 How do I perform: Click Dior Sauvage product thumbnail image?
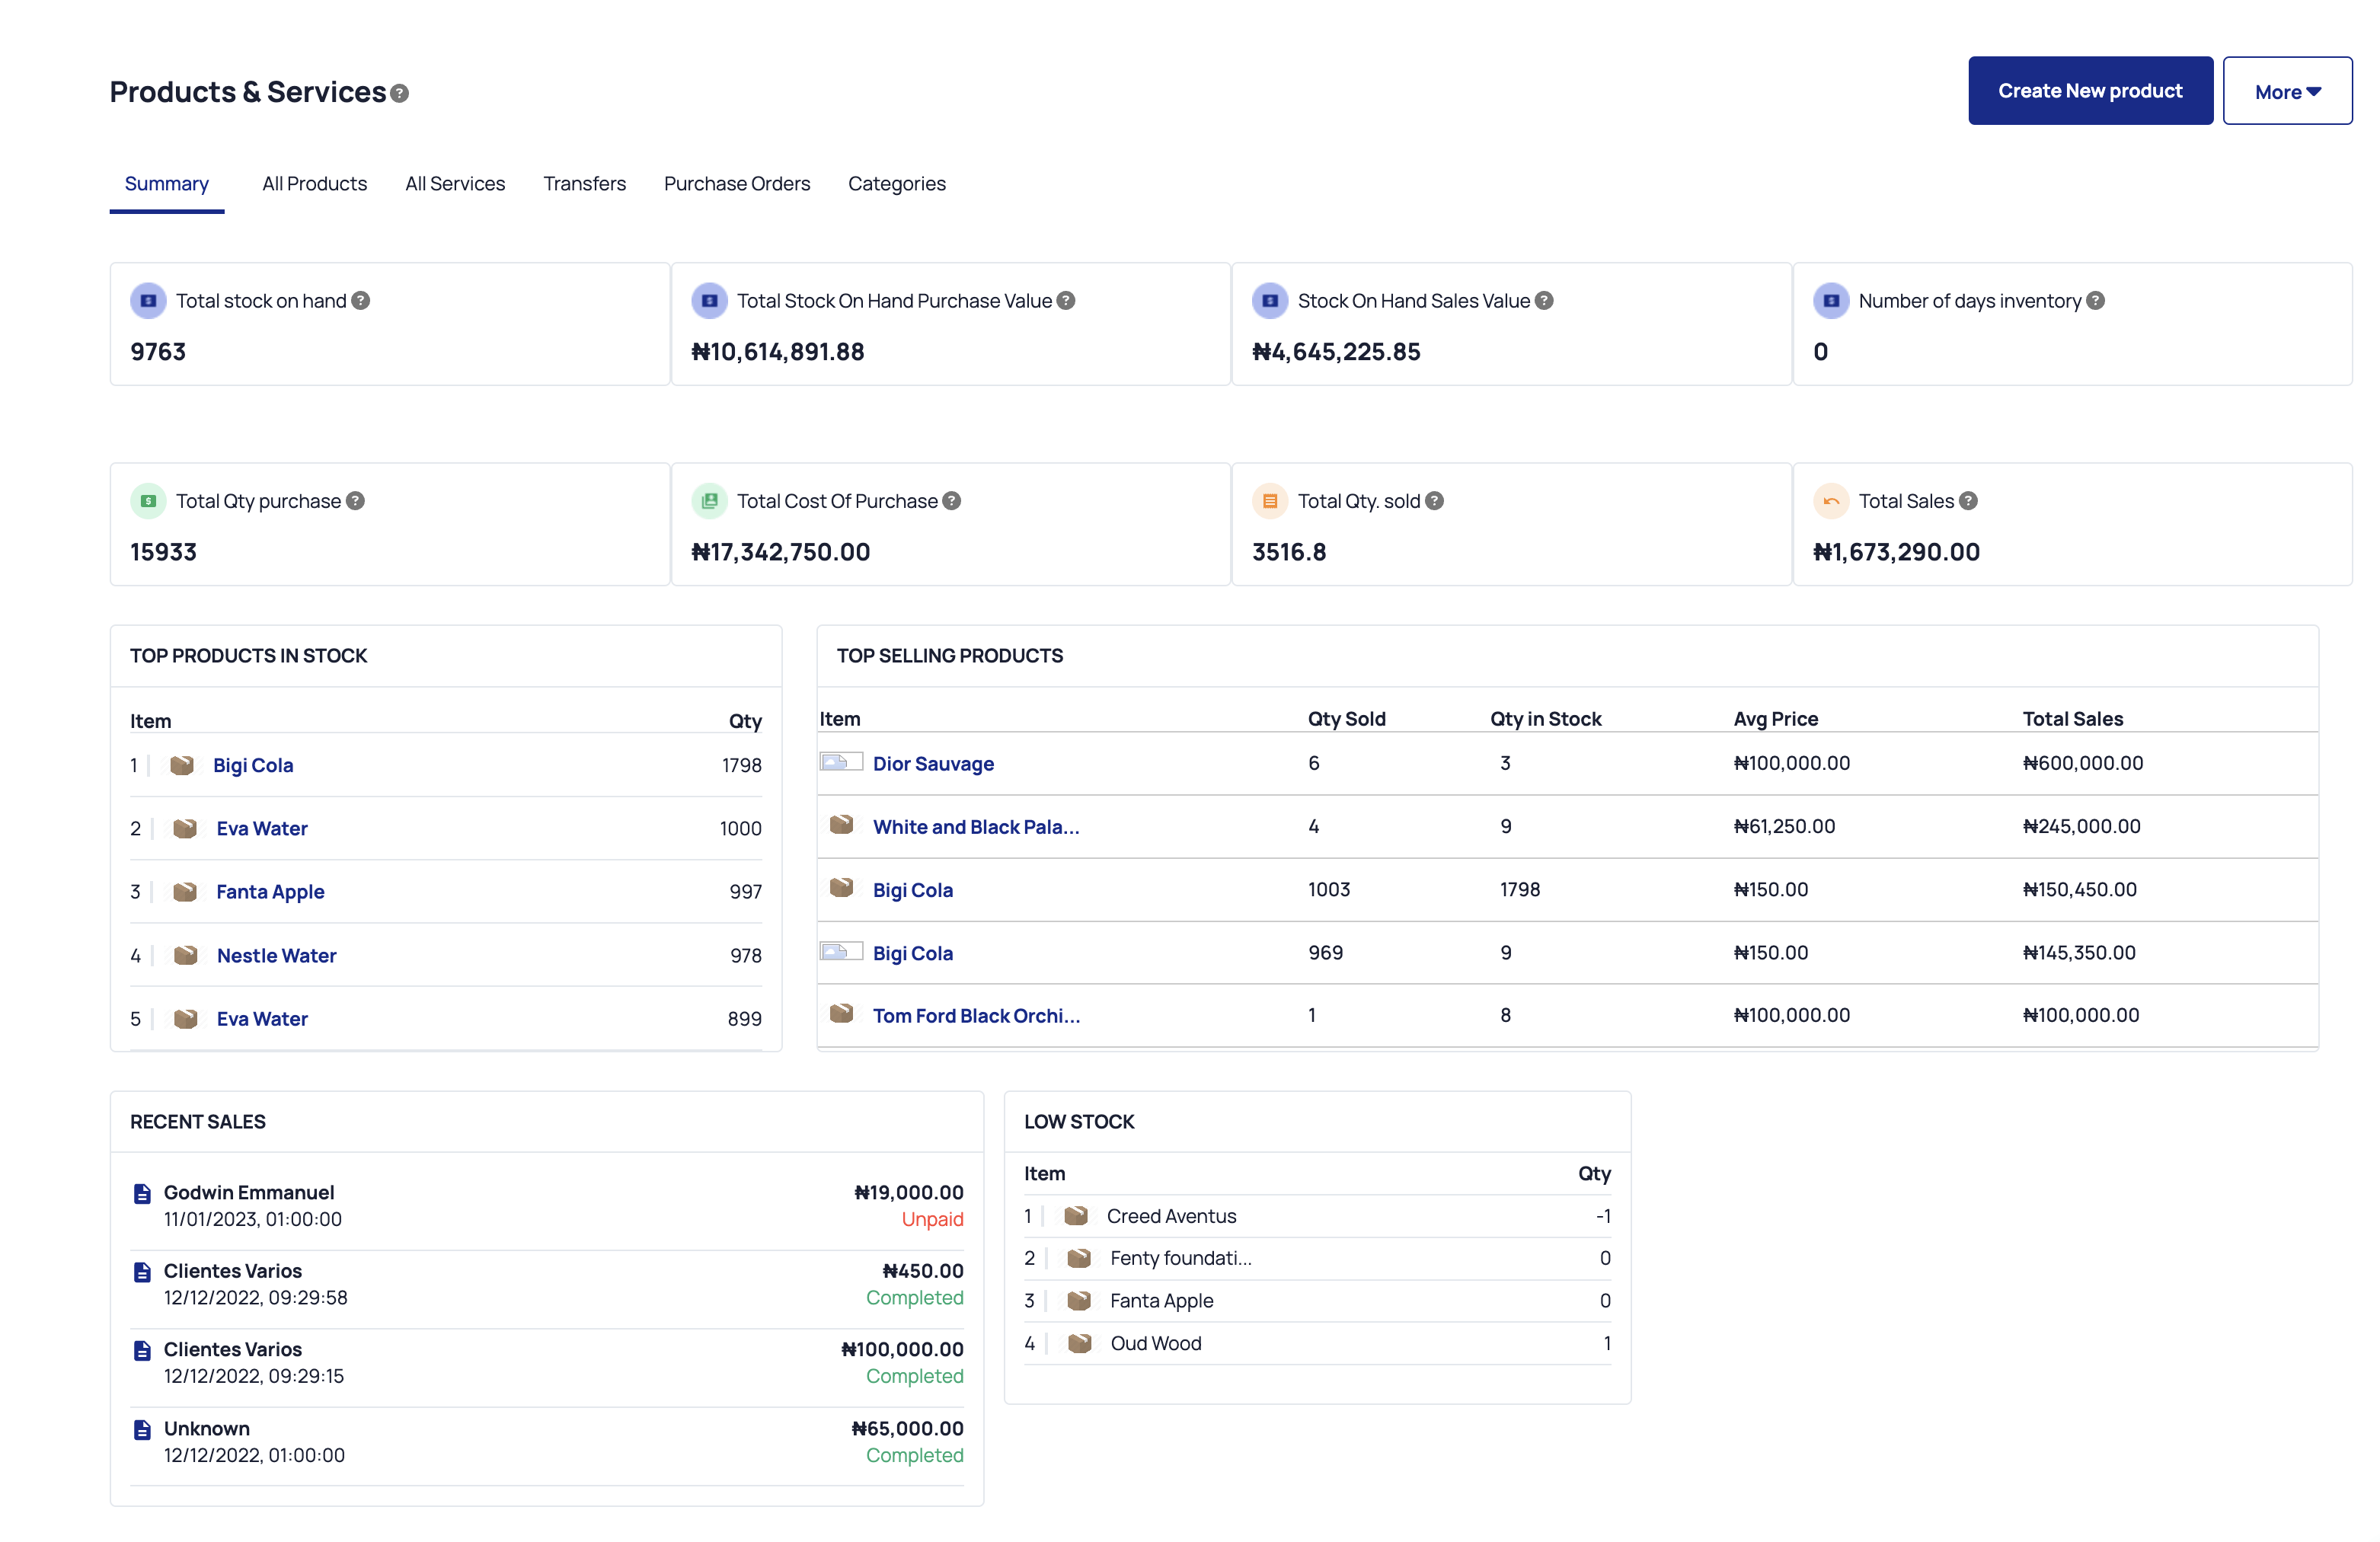[x=840, y=763]
